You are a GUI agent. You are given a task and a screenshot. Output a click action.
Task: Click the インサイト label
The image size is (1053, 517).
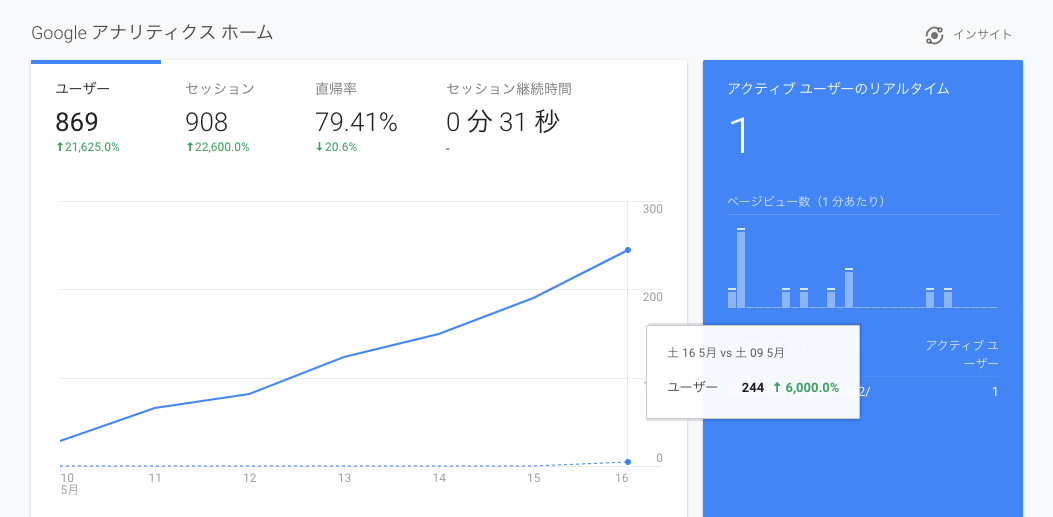click(982, 35)
